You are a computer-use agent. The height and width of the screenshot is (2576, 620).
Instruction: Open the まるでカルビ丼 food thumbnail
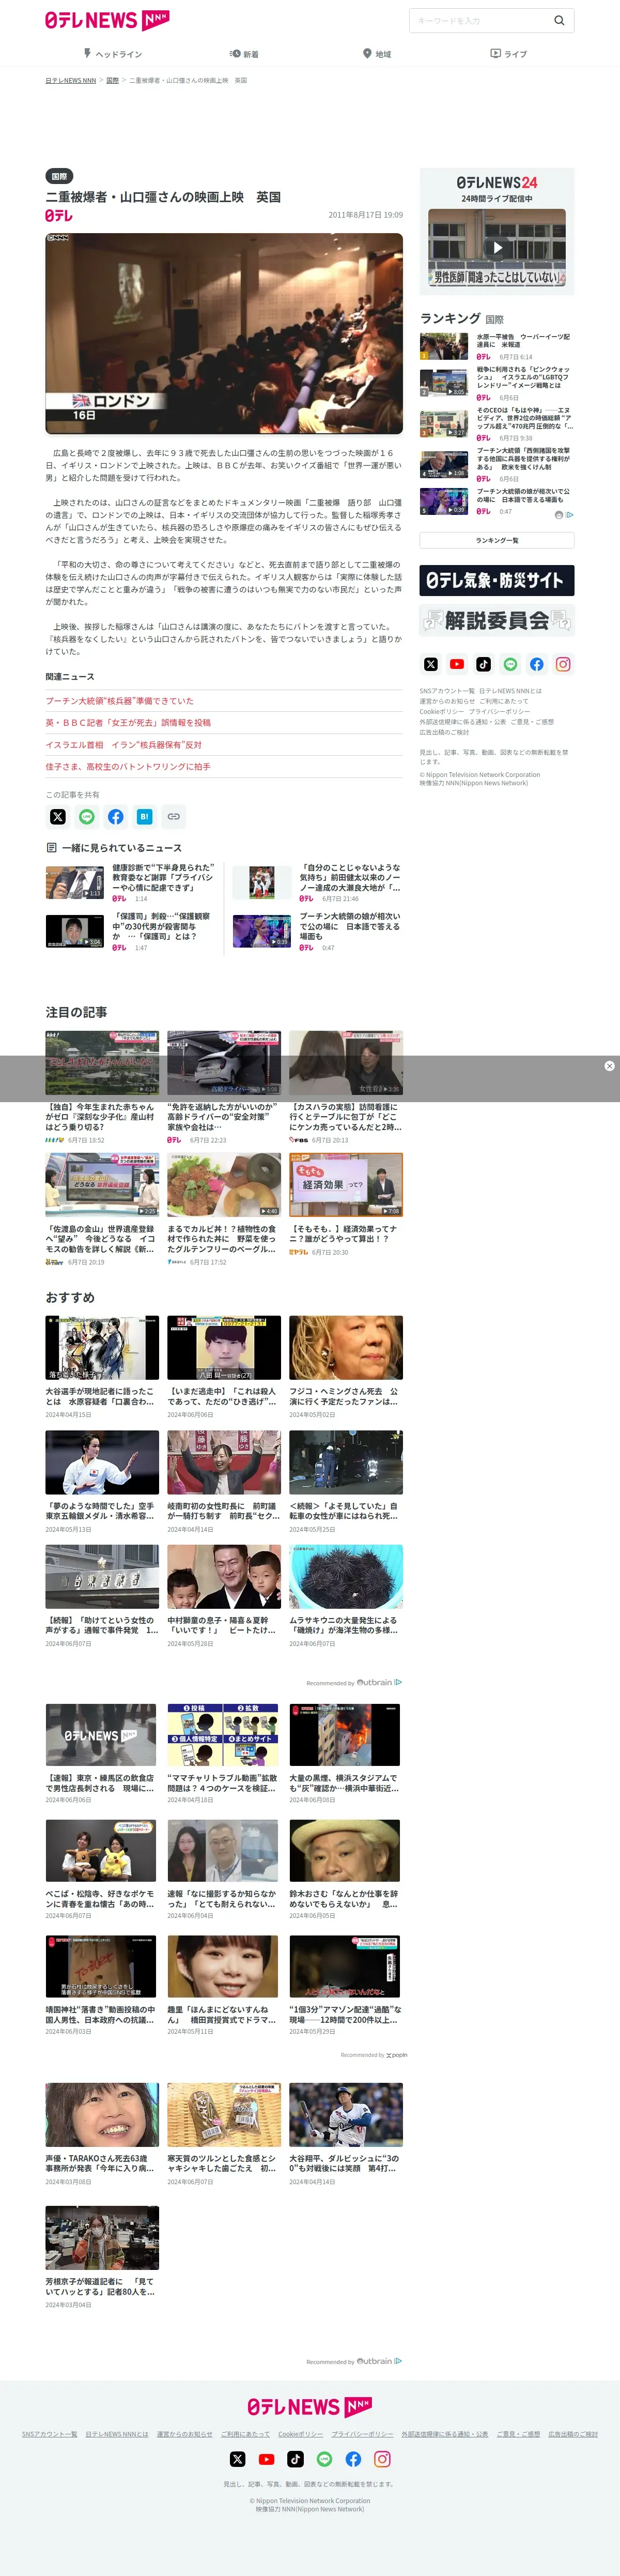point(224,1185)
